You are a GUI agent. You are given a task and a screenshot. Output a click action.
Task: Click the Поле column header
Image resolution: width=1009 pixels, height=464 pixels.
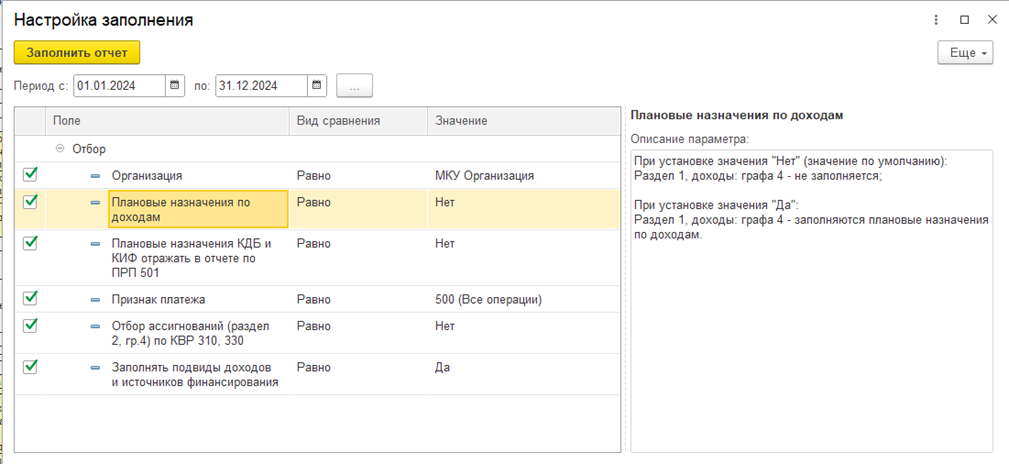167,121
